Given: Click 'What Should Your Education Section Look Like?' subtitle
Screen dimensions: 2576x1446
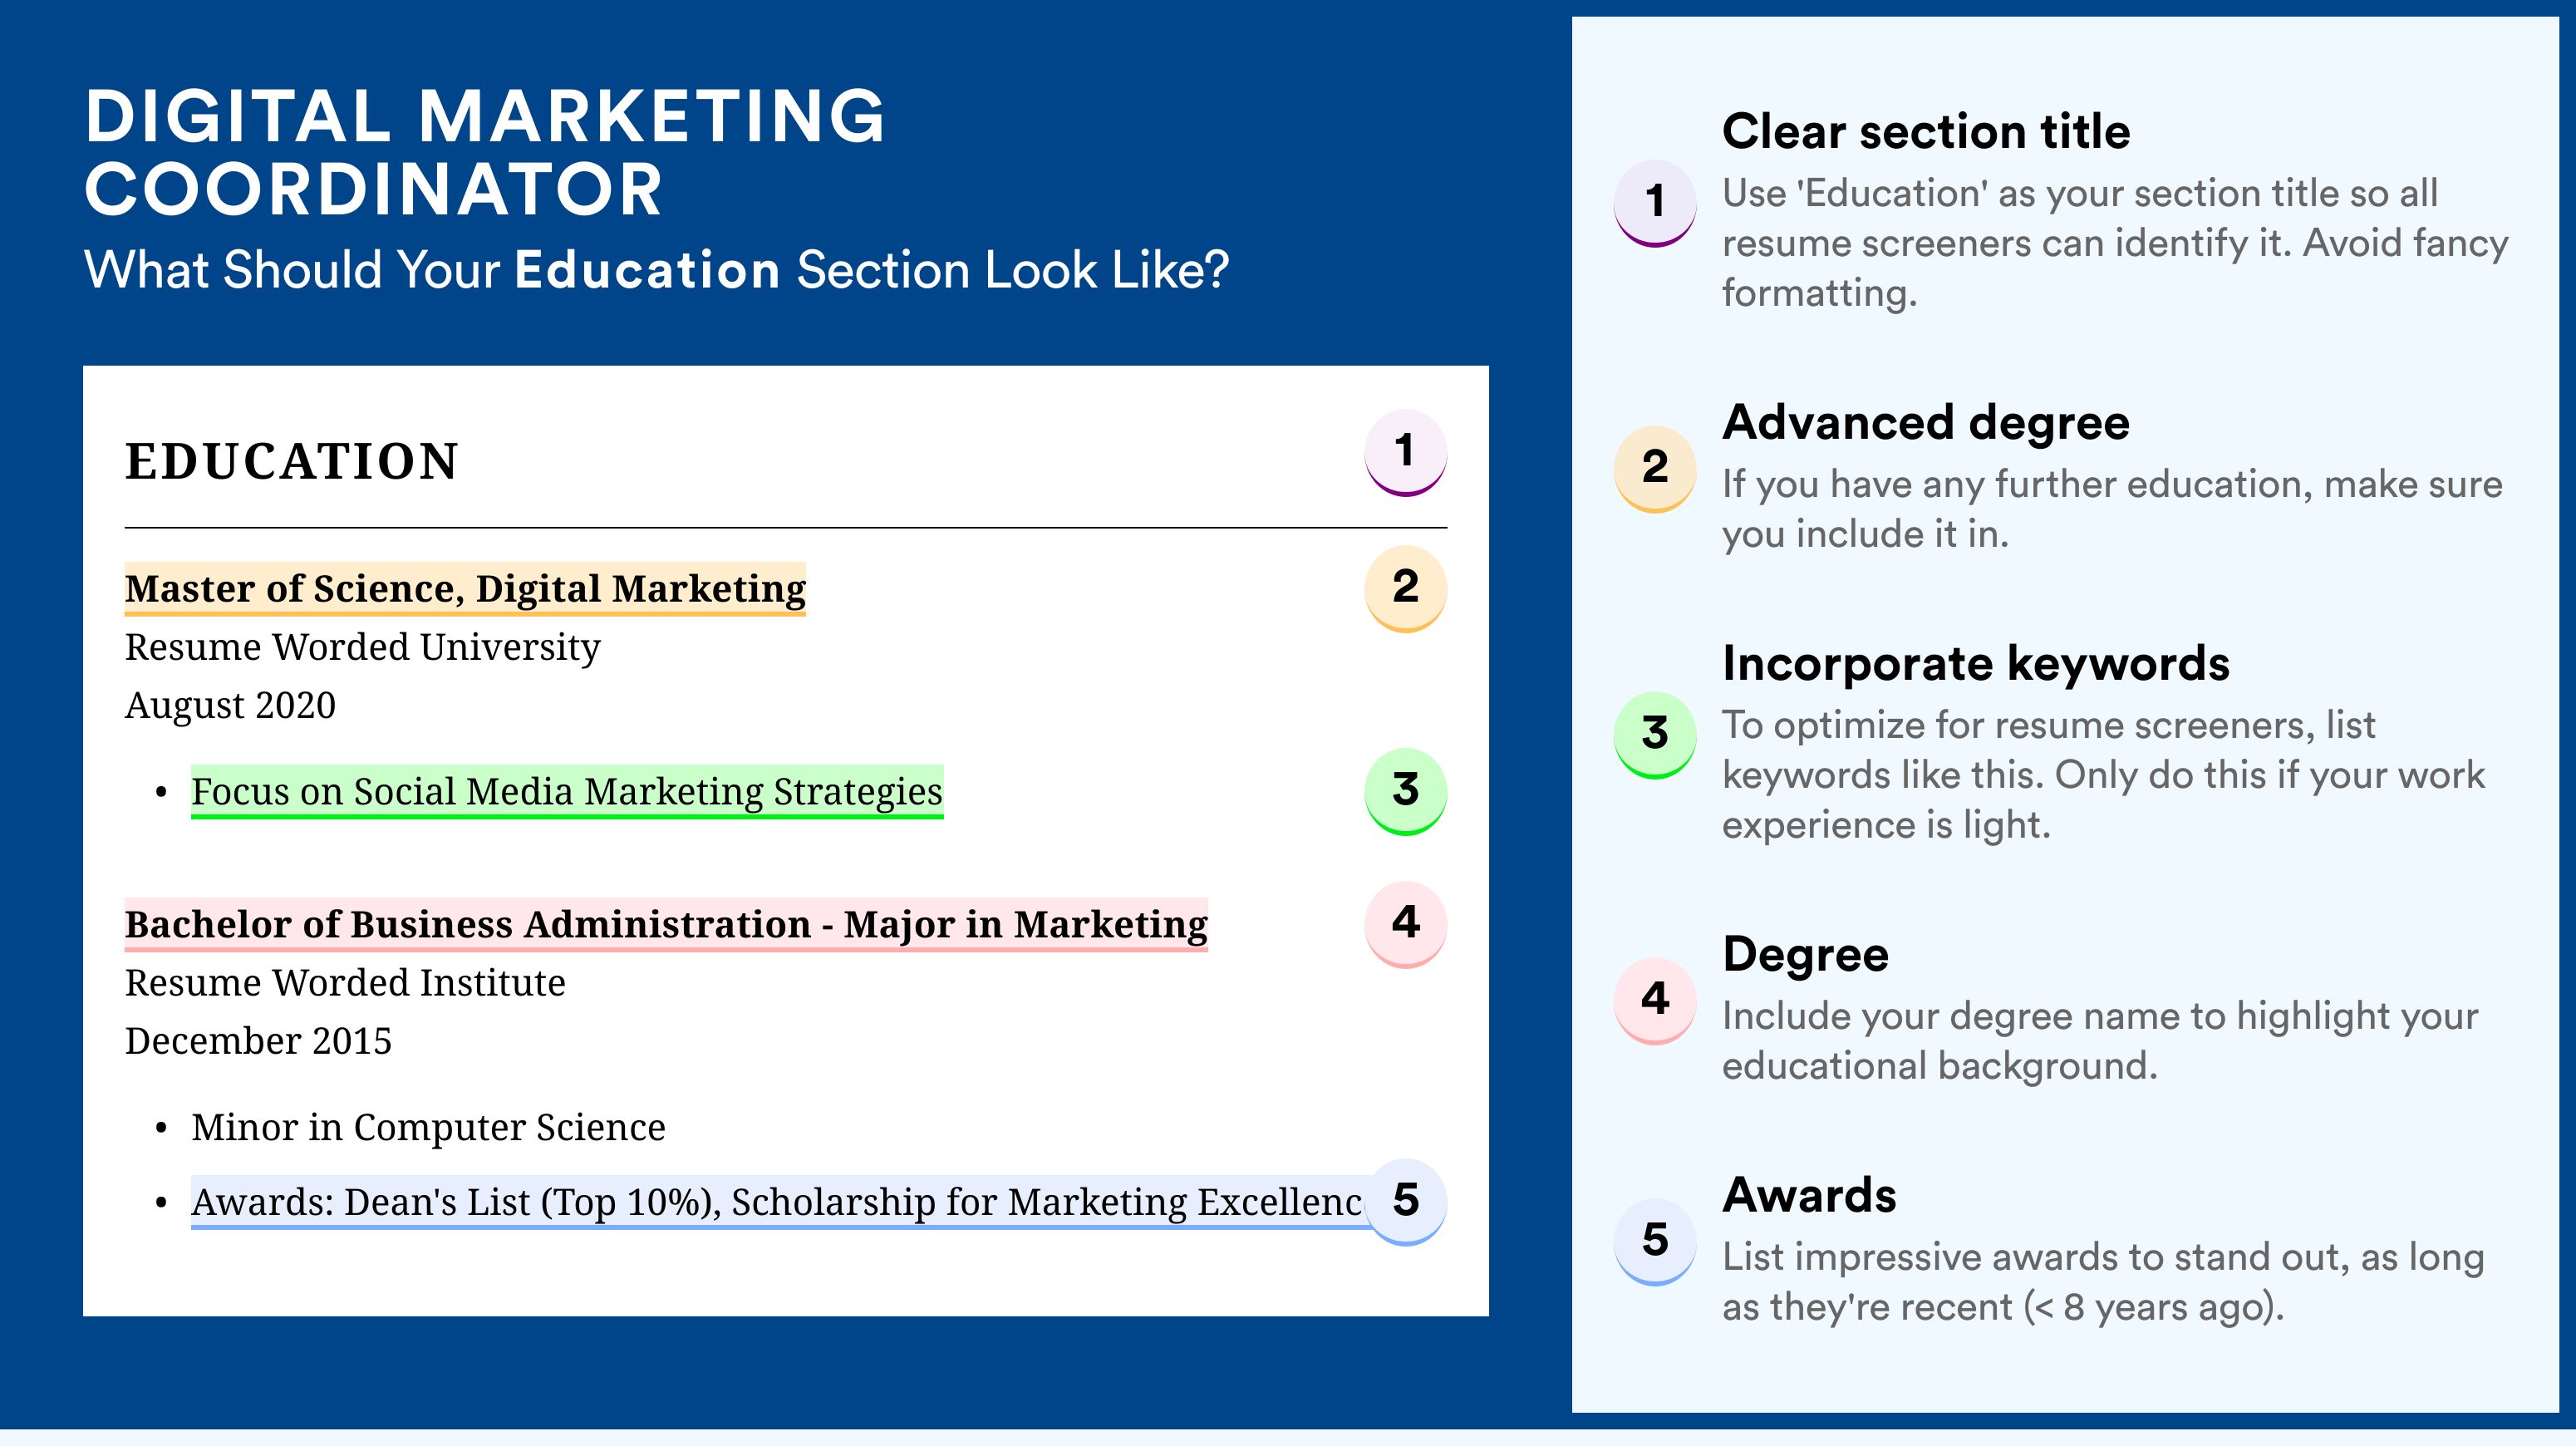Looking at the screenshot, I should pos(656,270).
